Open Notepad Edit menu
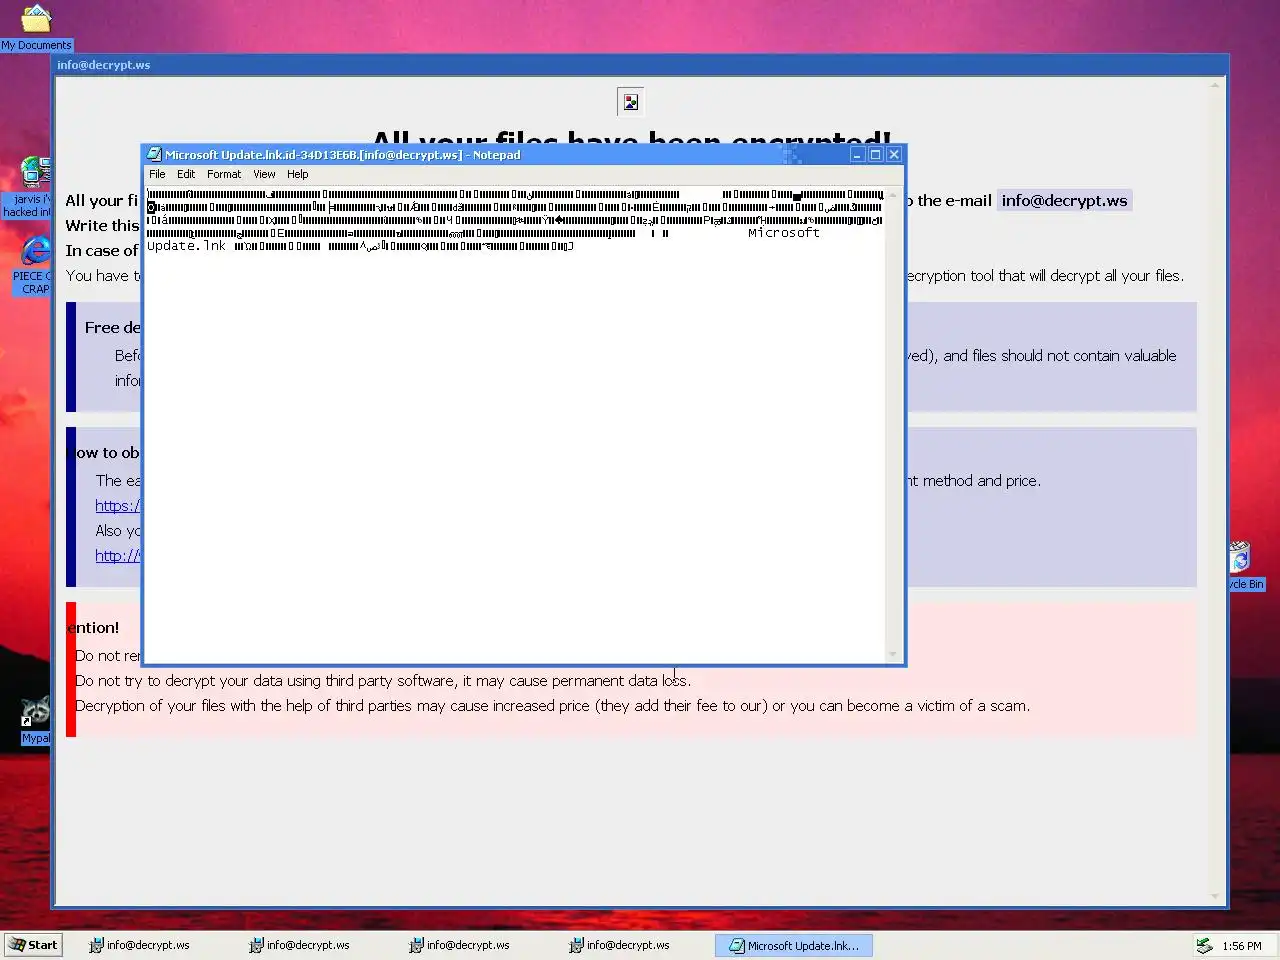Screen dimensions: 1280x960 tap(186, 174)
